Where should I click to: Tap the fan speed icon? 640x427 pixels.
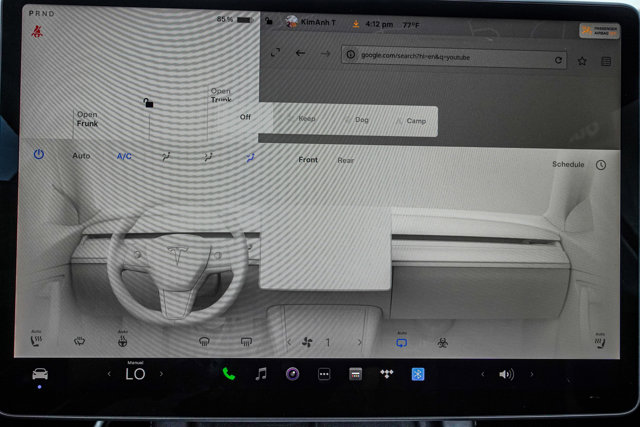(307, 342)
